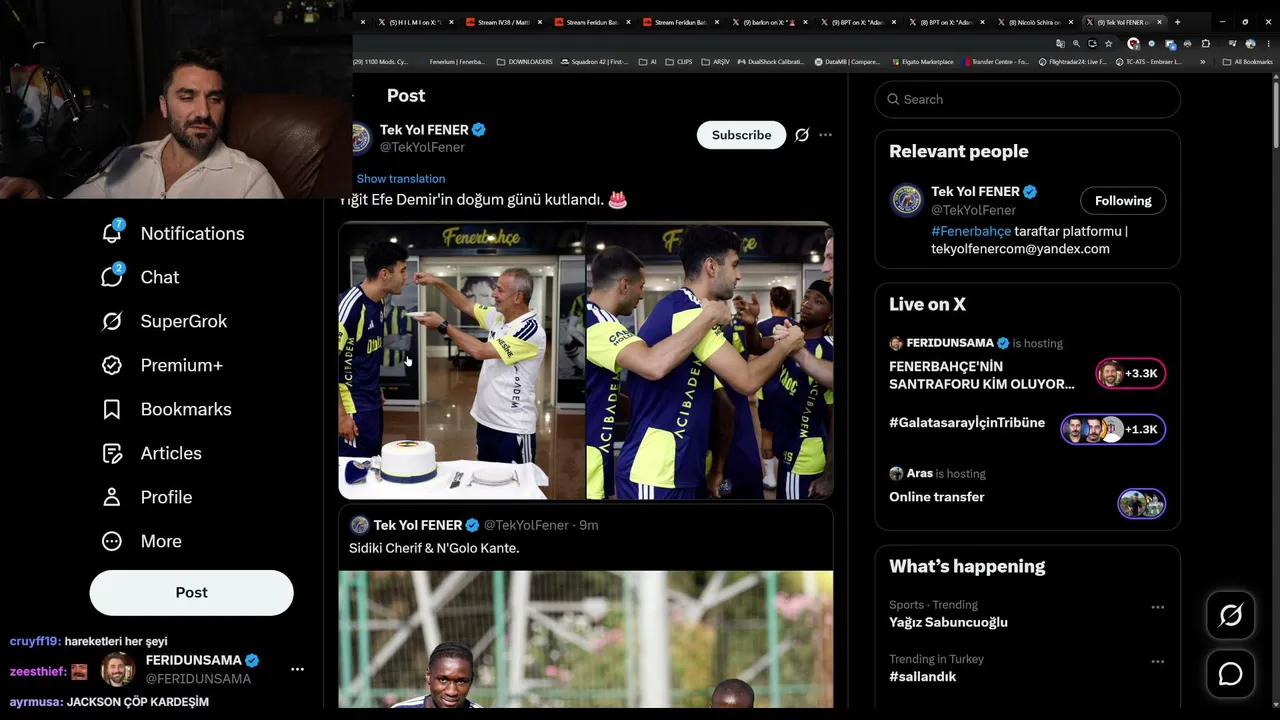Open the DOWNLOADERS bookmark folder

click(524, 62)
